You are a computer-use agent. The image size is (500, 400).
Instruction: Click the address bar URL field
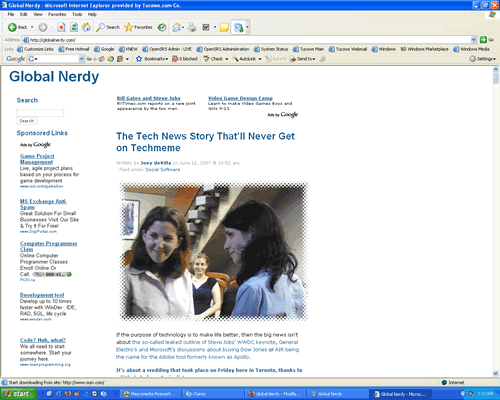tap(247, 40)
